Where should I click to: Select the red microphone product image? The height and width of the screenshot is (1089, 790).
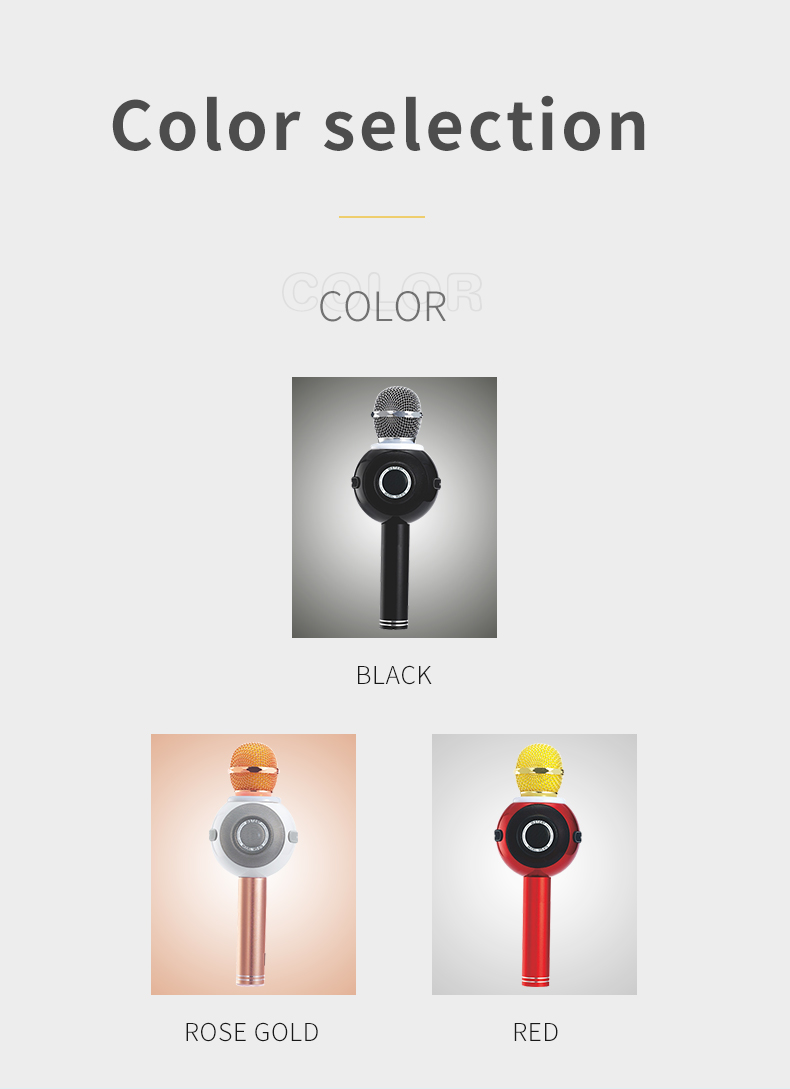click(x=534, y=864)
